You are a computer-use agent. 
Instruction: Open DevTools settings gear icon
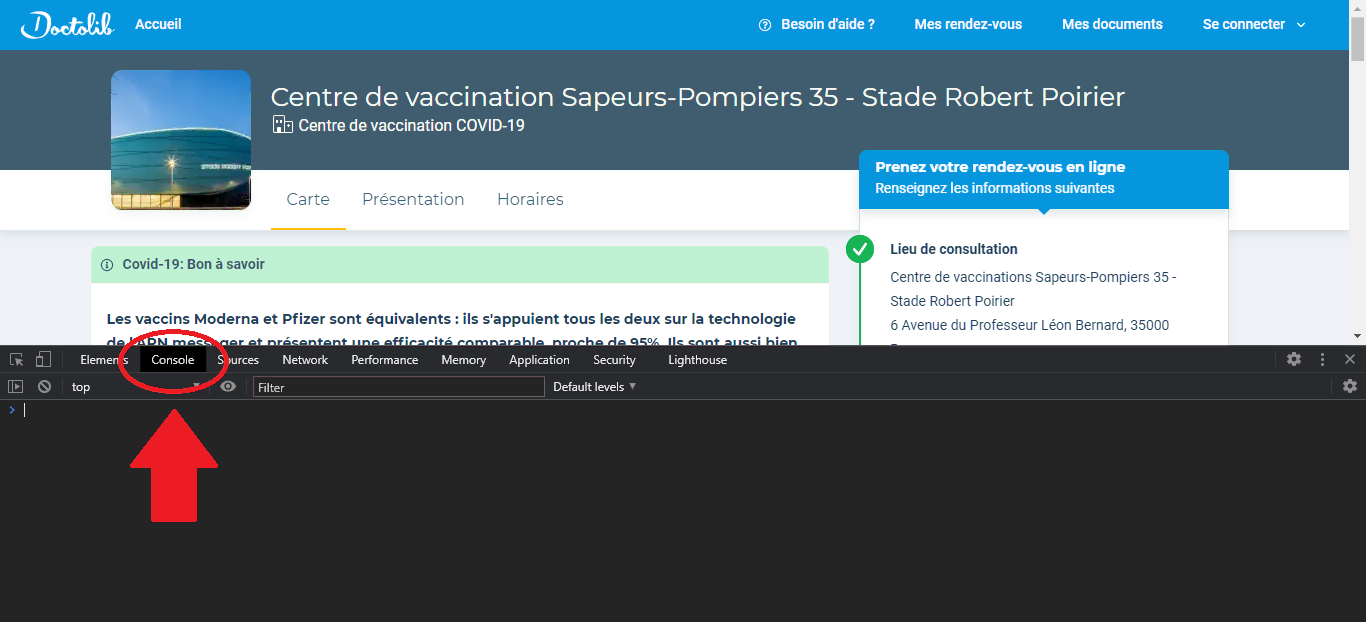pos(1294,359)
